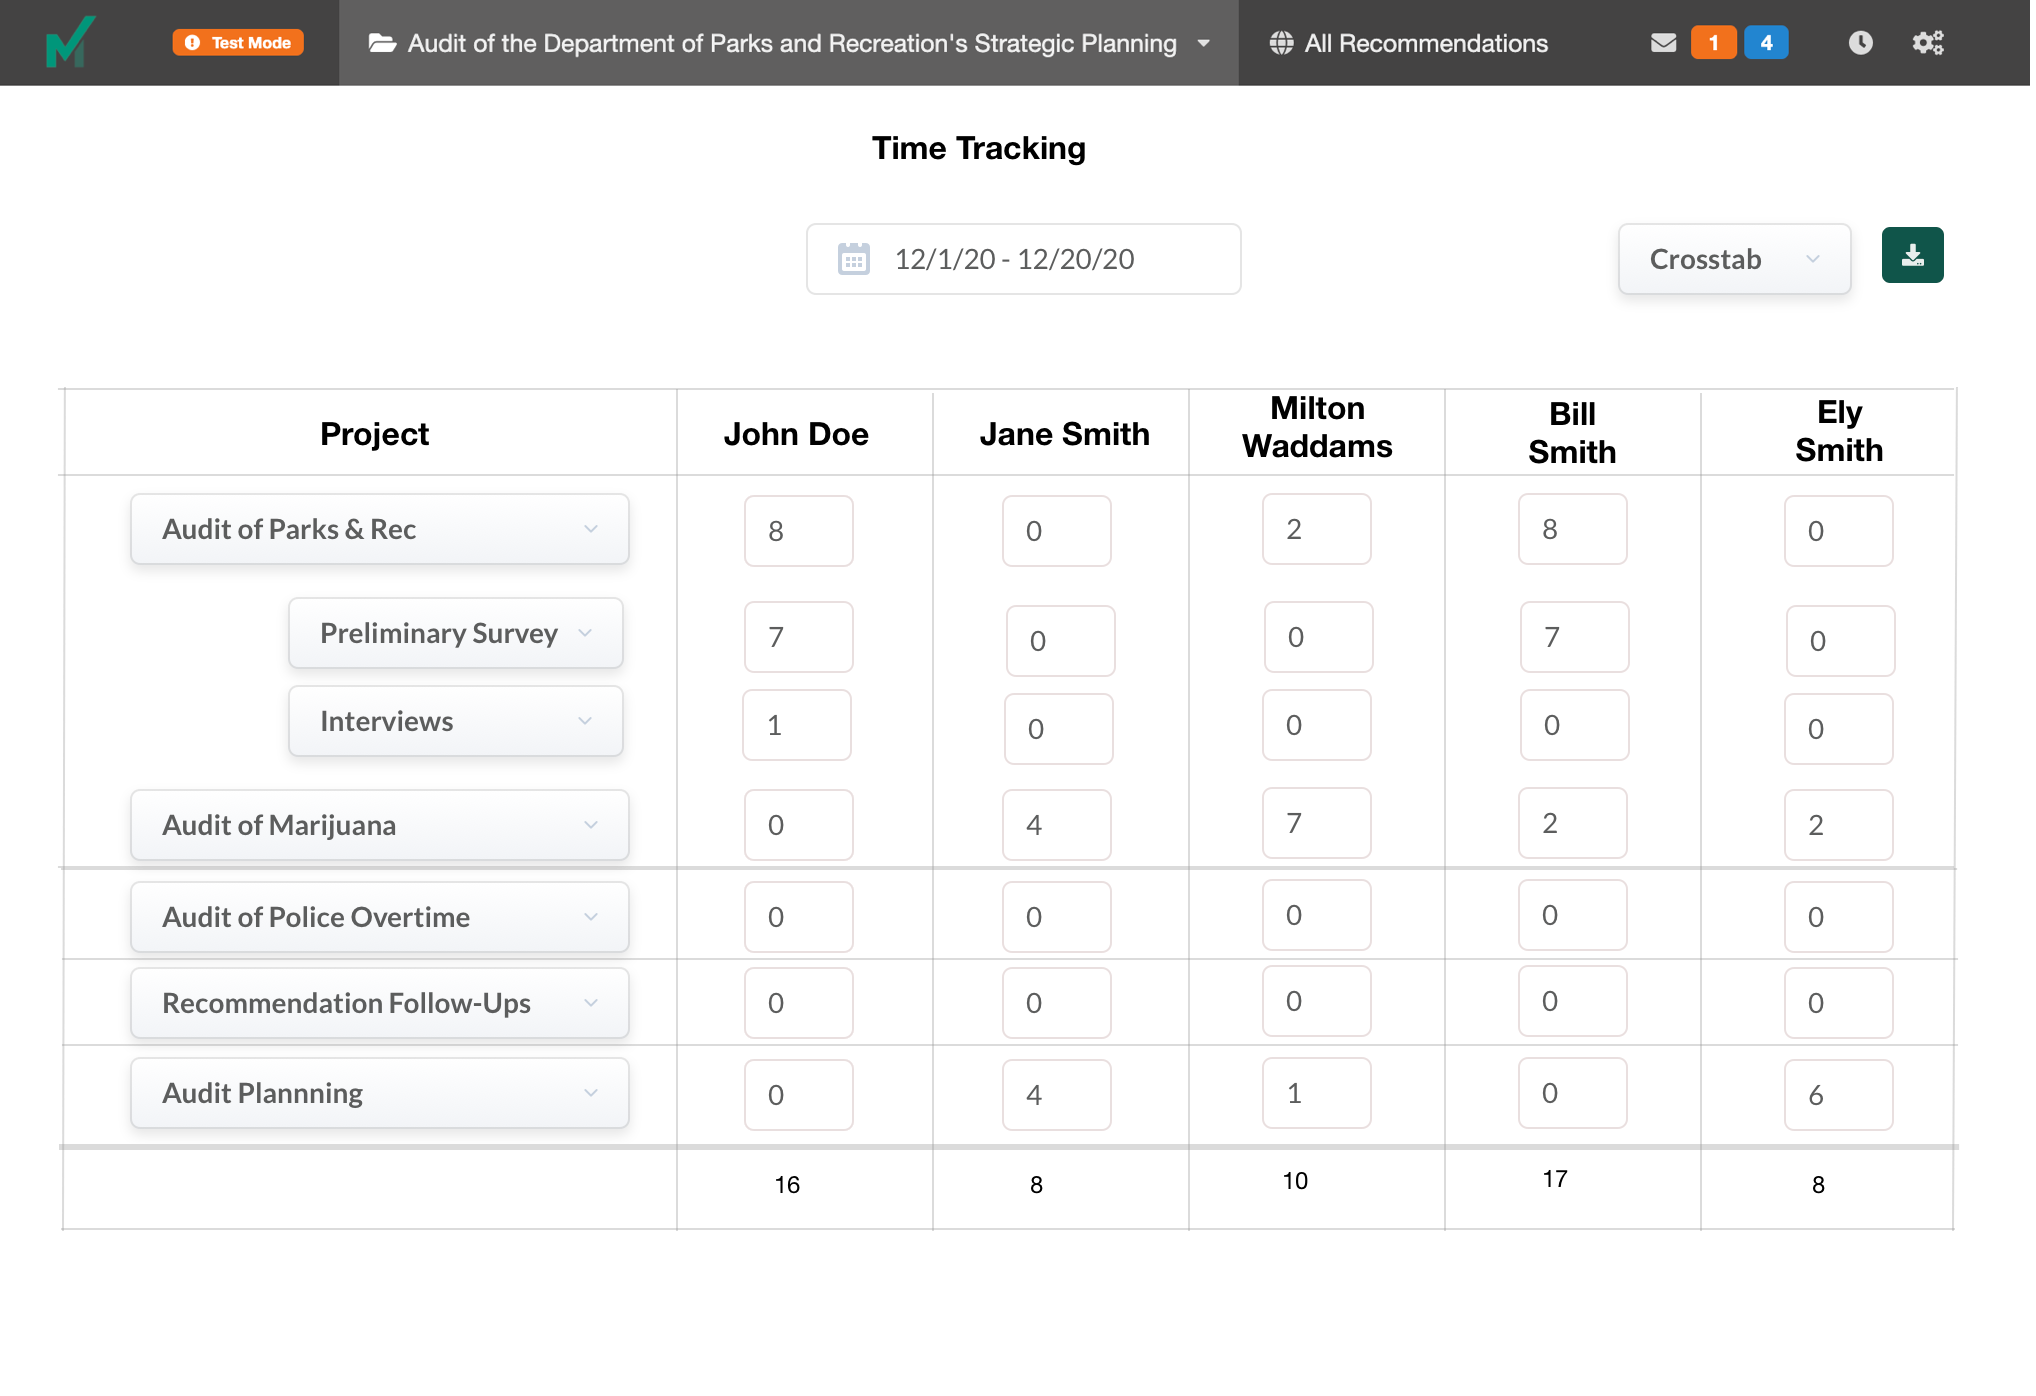Open the project folder icon

click(x=382, y=43)
